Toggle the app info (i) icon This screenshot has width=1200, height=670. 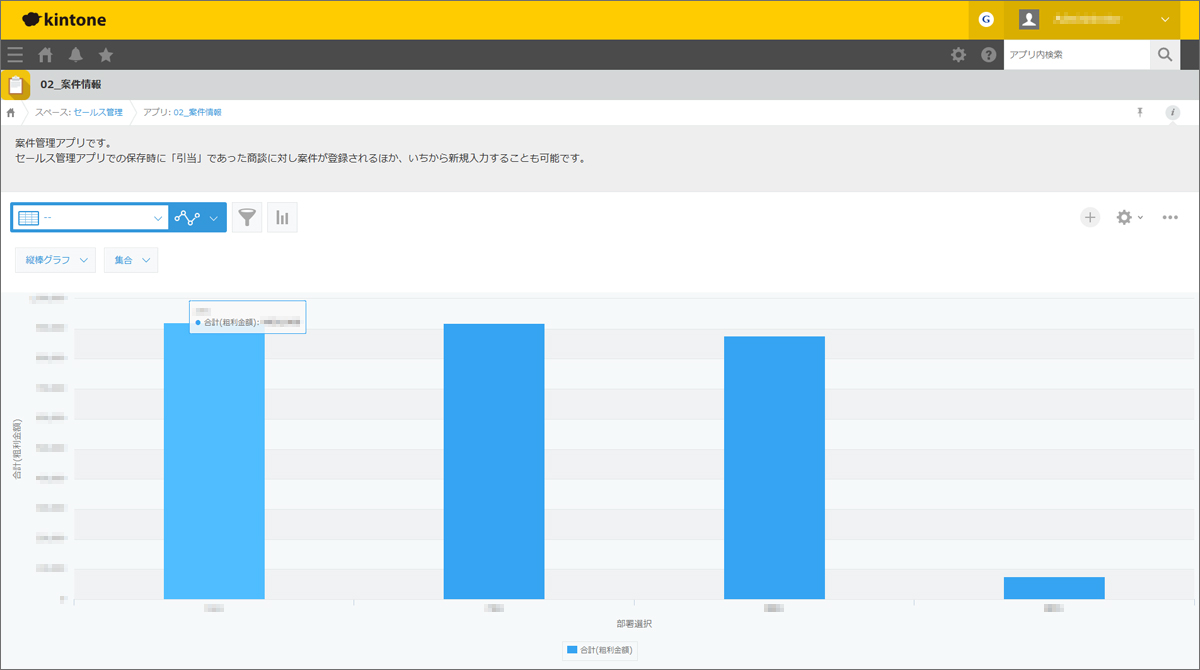(x=1172, y=112)
